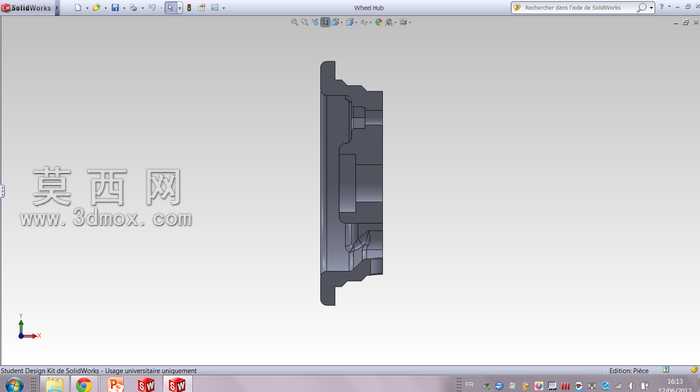Click Edit Appearance sphere icon
This screenshot has width=700, height=392.
click(379, 22)
